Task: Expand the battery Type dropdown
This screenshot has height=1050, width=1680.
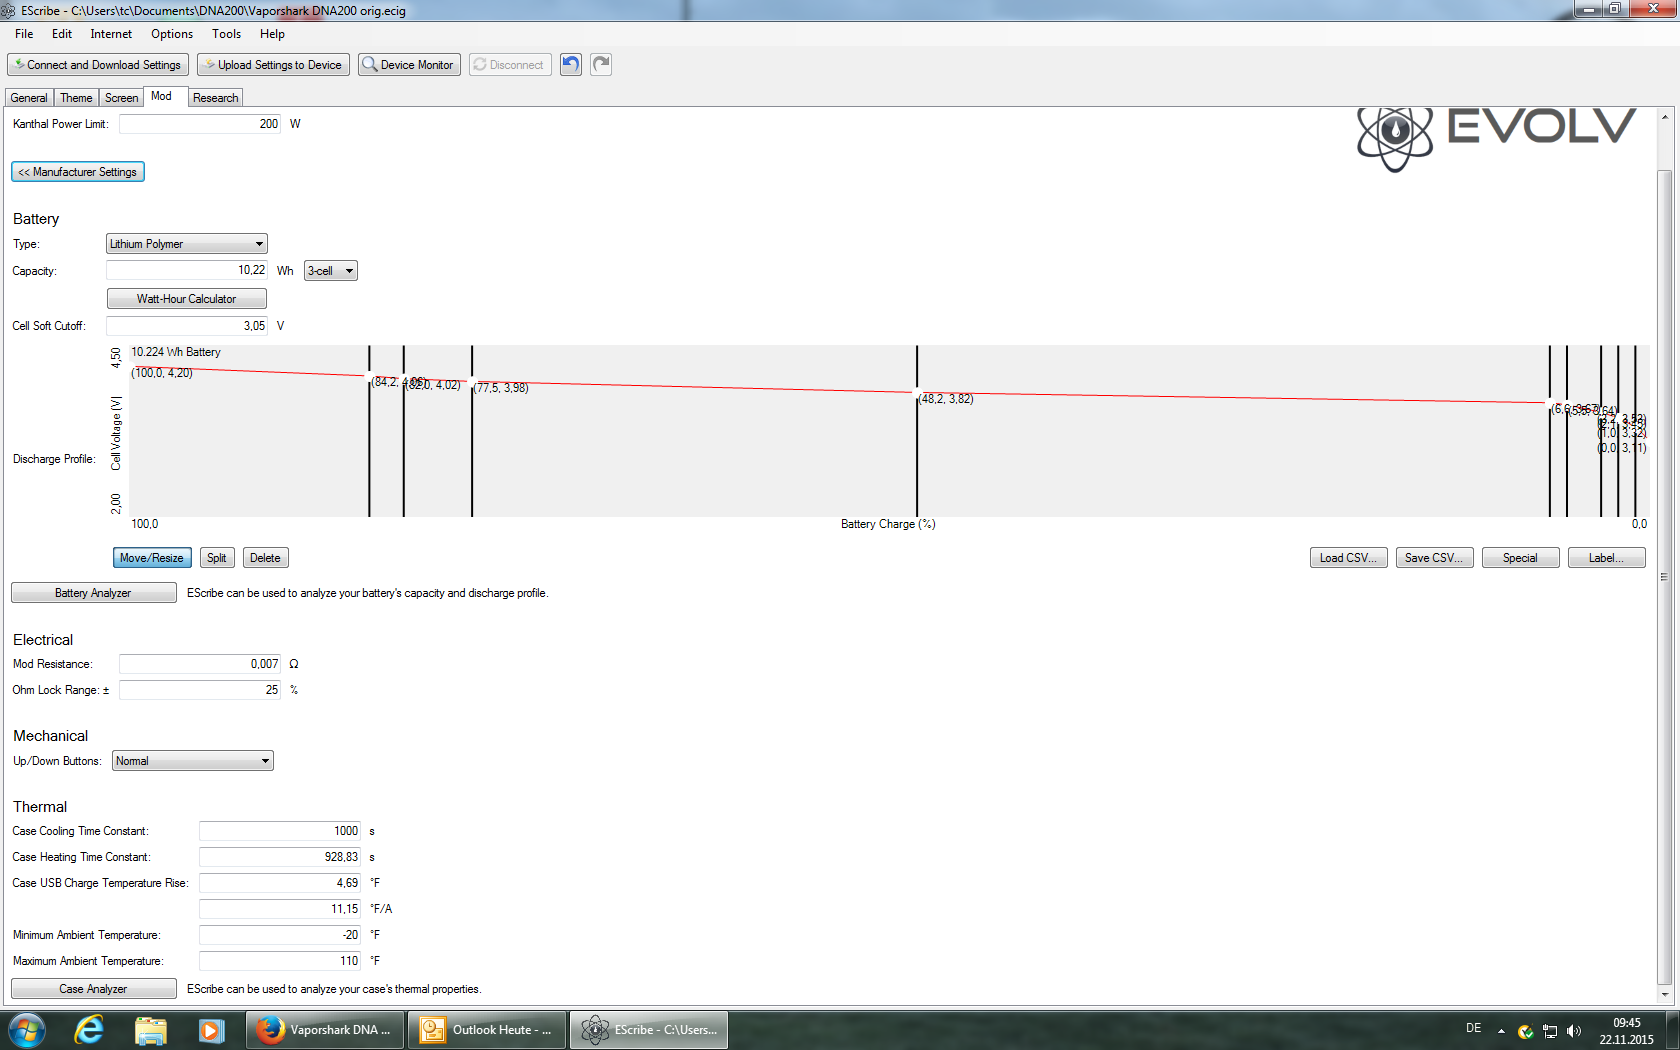Action: click(186, 244)
